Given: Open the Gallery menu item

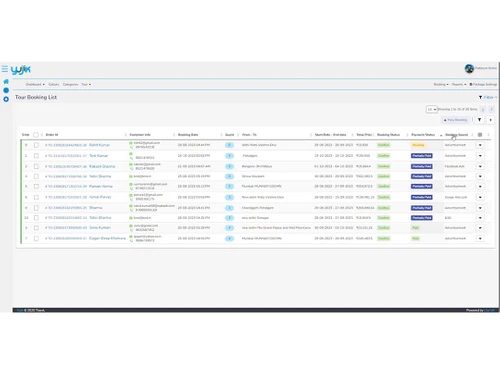Looking at the screenshot, I should 54,84.
